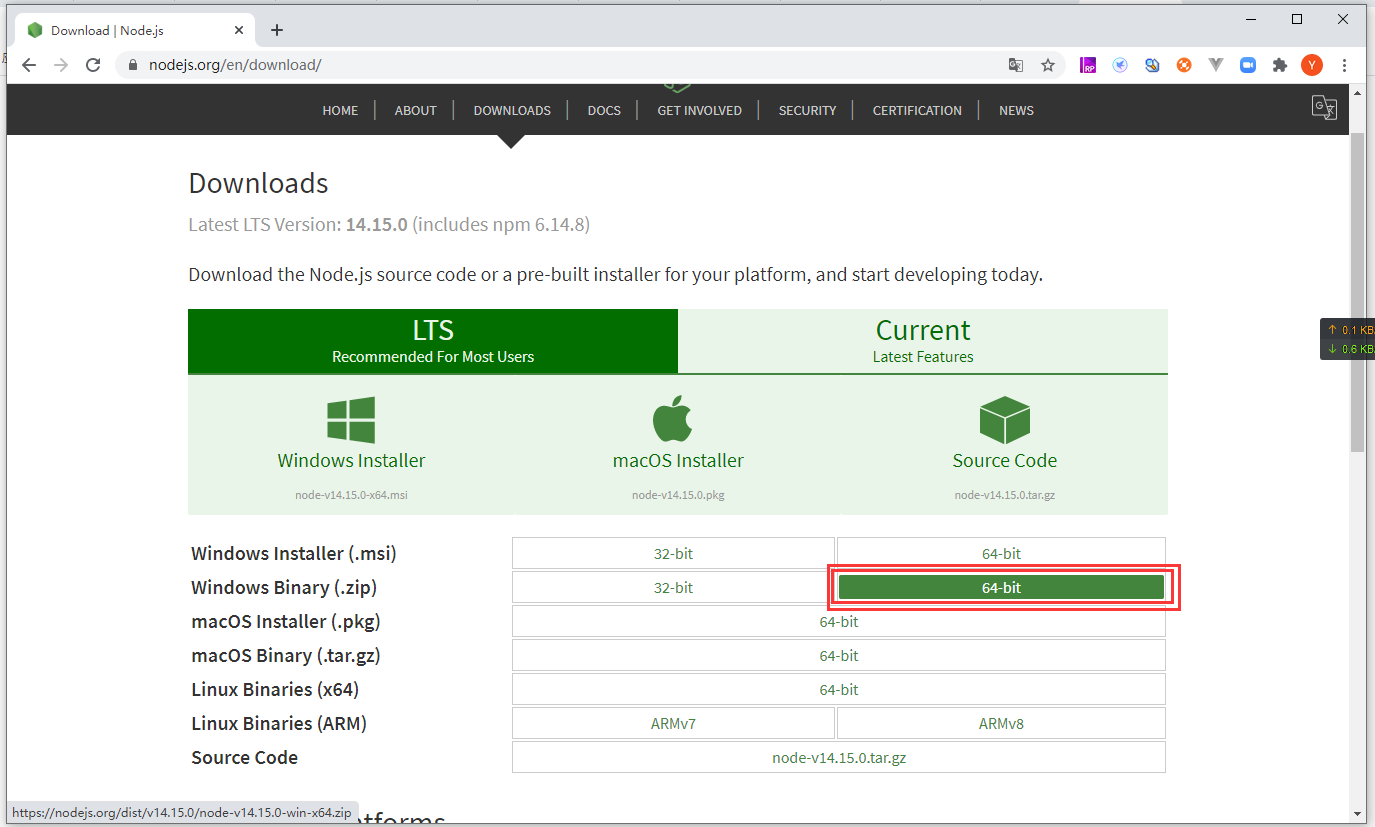Viewport: 1375px width, 827px height.
Task: Download Linux Binaries ARMv7
Action: coord(673,723)
